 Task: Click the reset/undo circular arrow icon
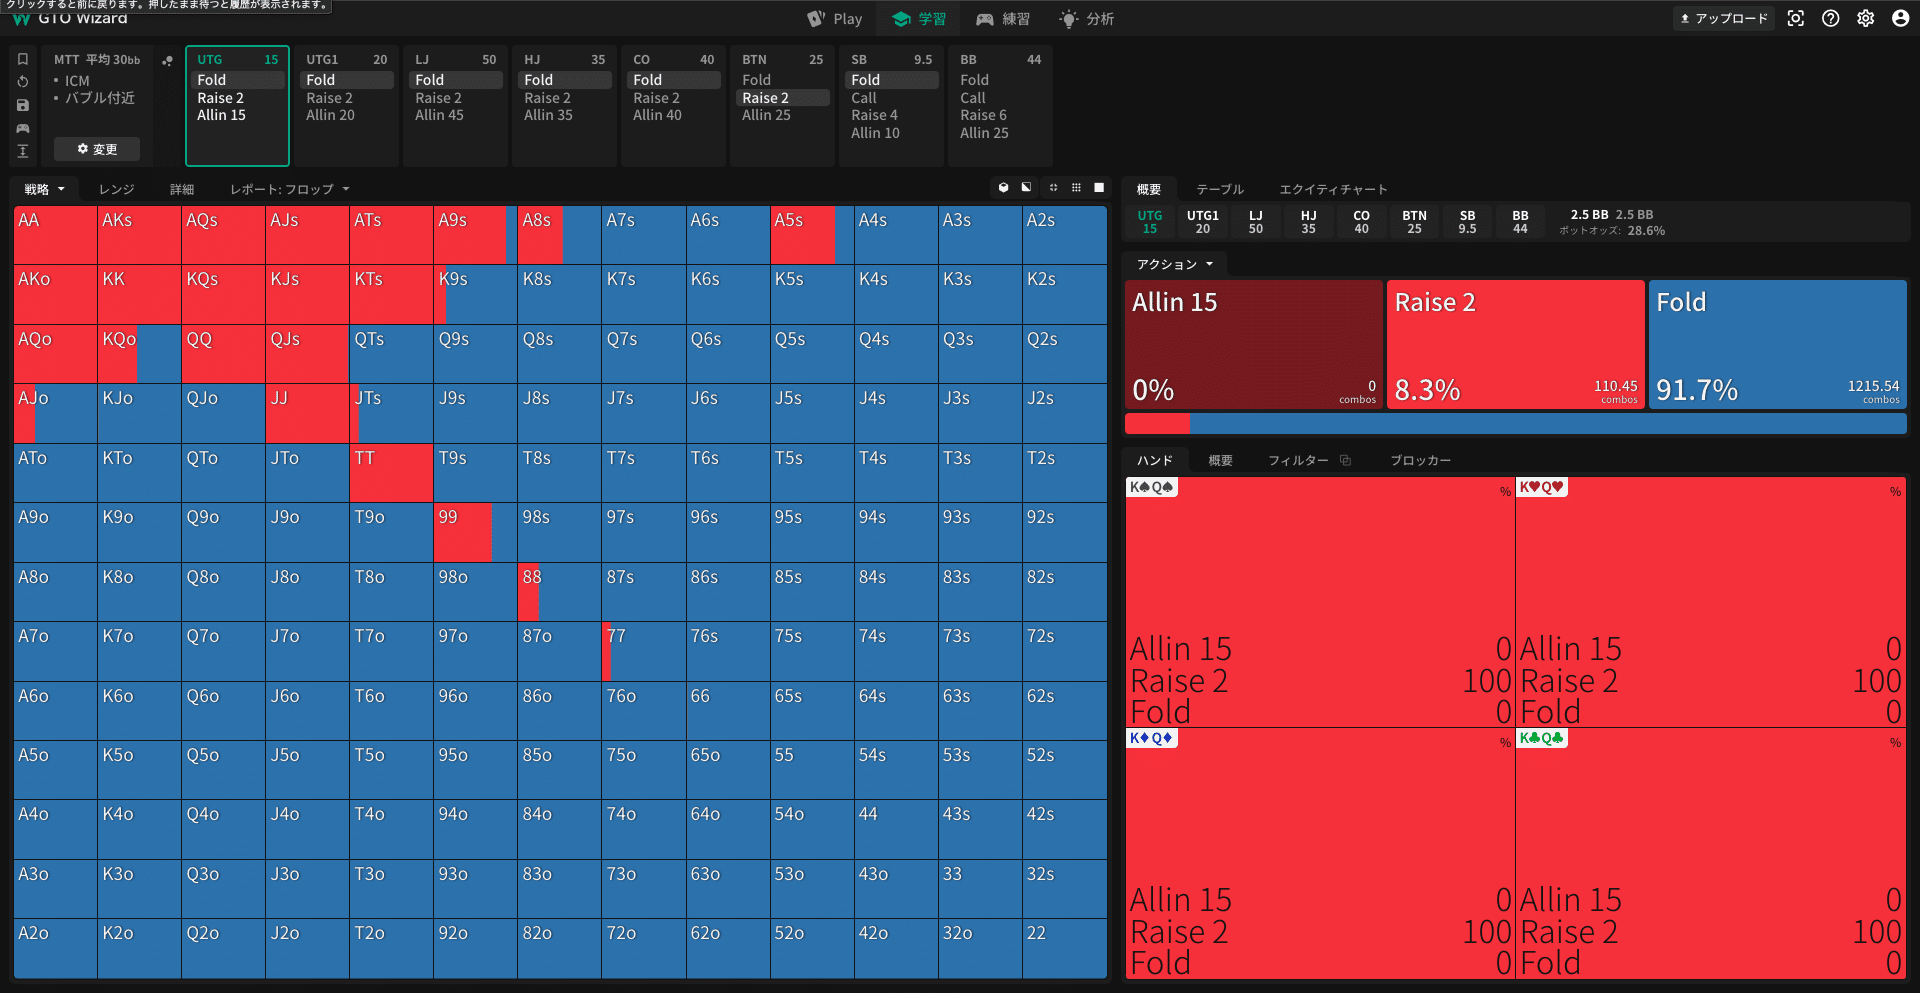(23, 82)
